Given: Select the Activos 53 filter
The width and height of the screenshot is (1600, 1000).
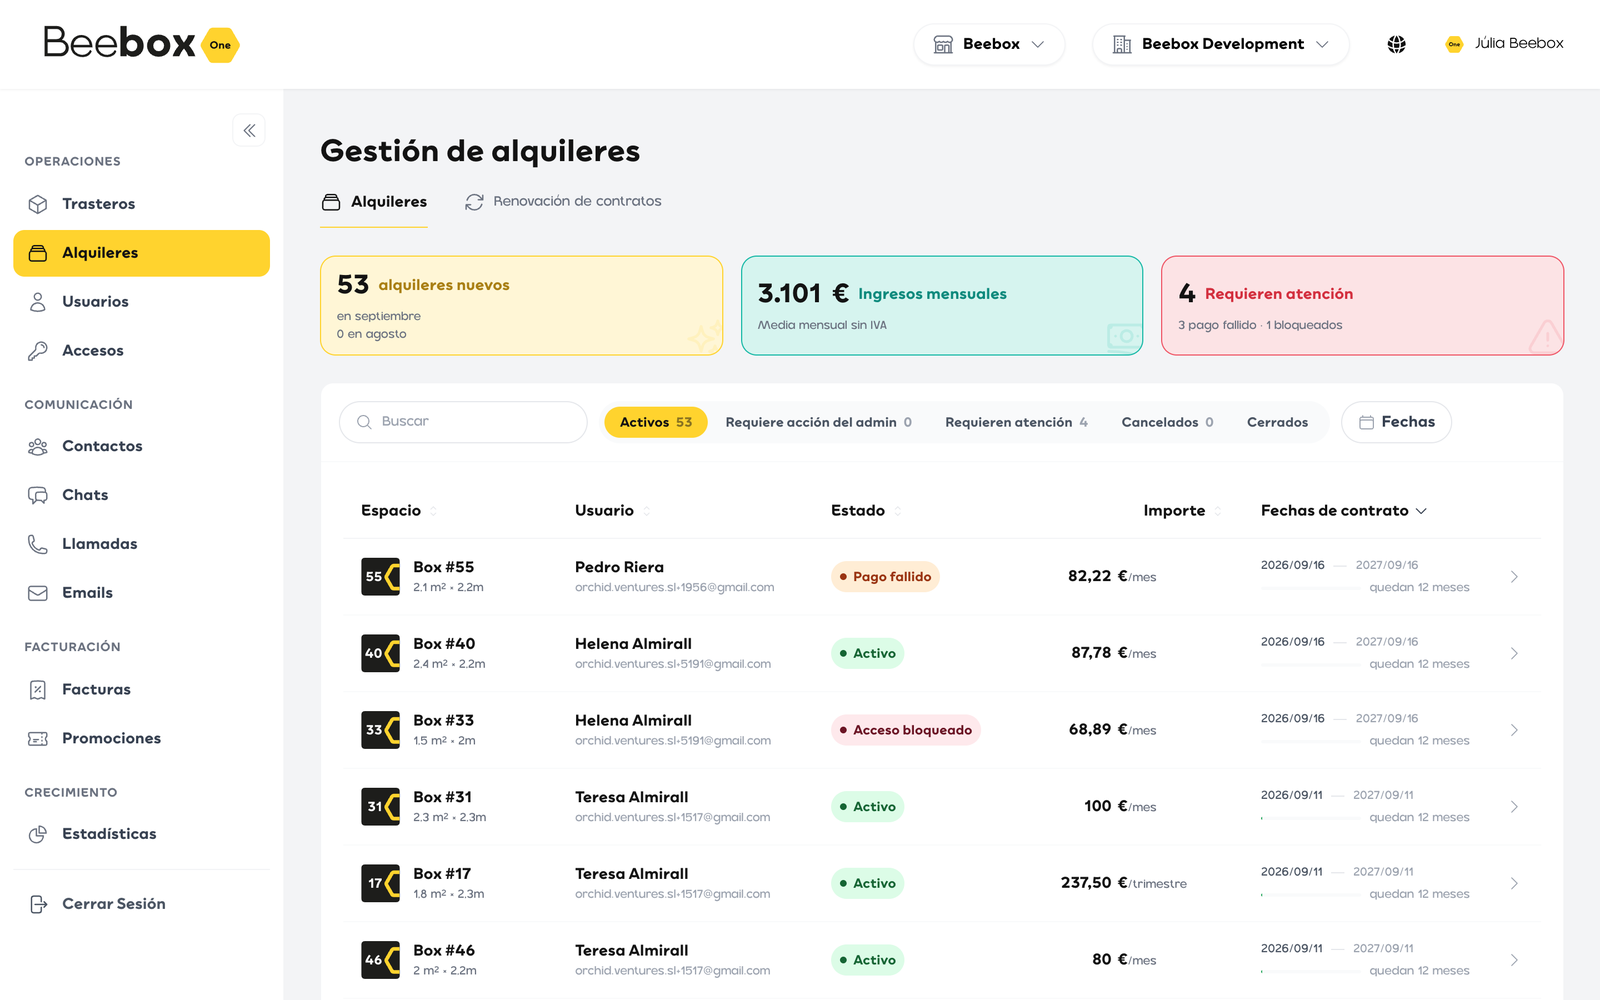Looking at the screenshot, I should [x=656, y=422].
